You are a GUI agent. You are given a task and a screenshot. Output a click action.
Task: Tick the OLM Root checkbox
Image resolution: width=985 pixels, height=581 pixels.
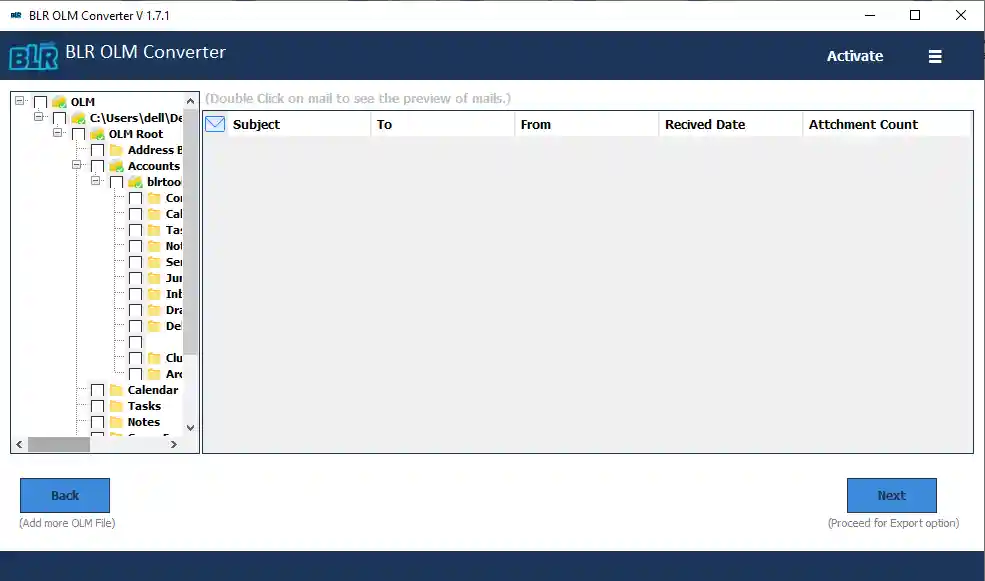pyautogui.click(x=79, y=134)
